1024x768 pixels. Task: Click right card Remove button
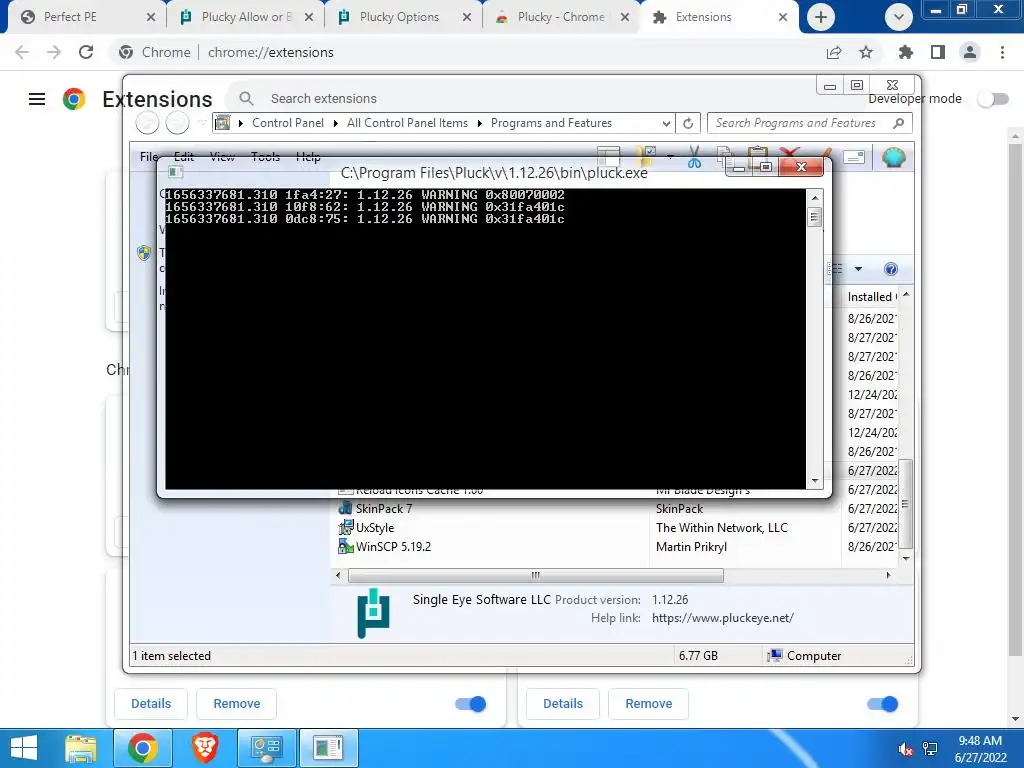coord(648,704)
